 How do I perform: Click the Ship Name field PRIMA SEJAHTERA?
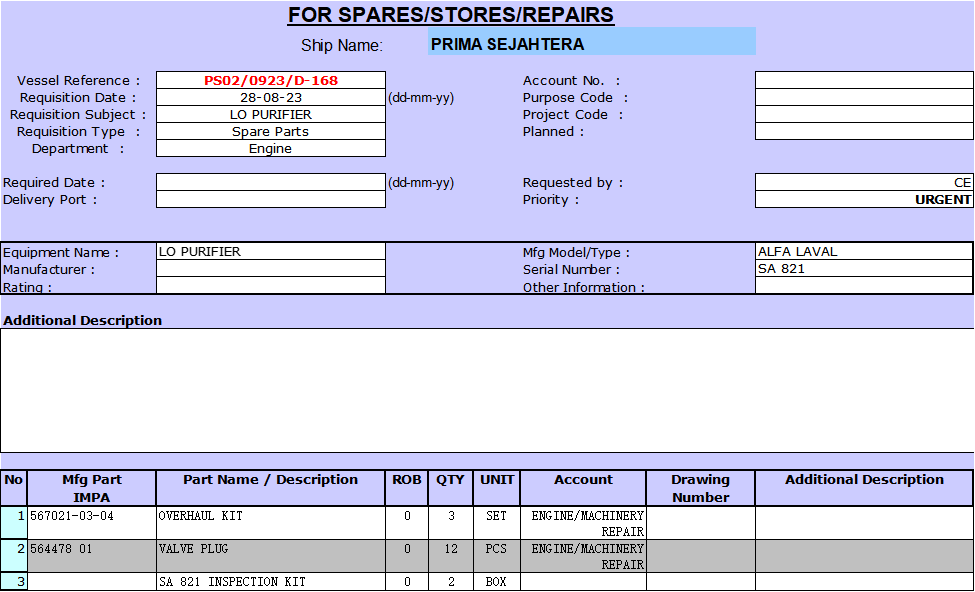(x=591, y=43)
